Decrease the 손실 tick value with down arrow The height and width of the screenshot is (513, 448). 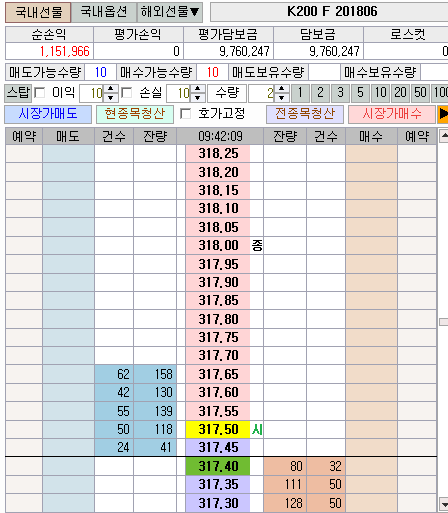tap(198, 98)
